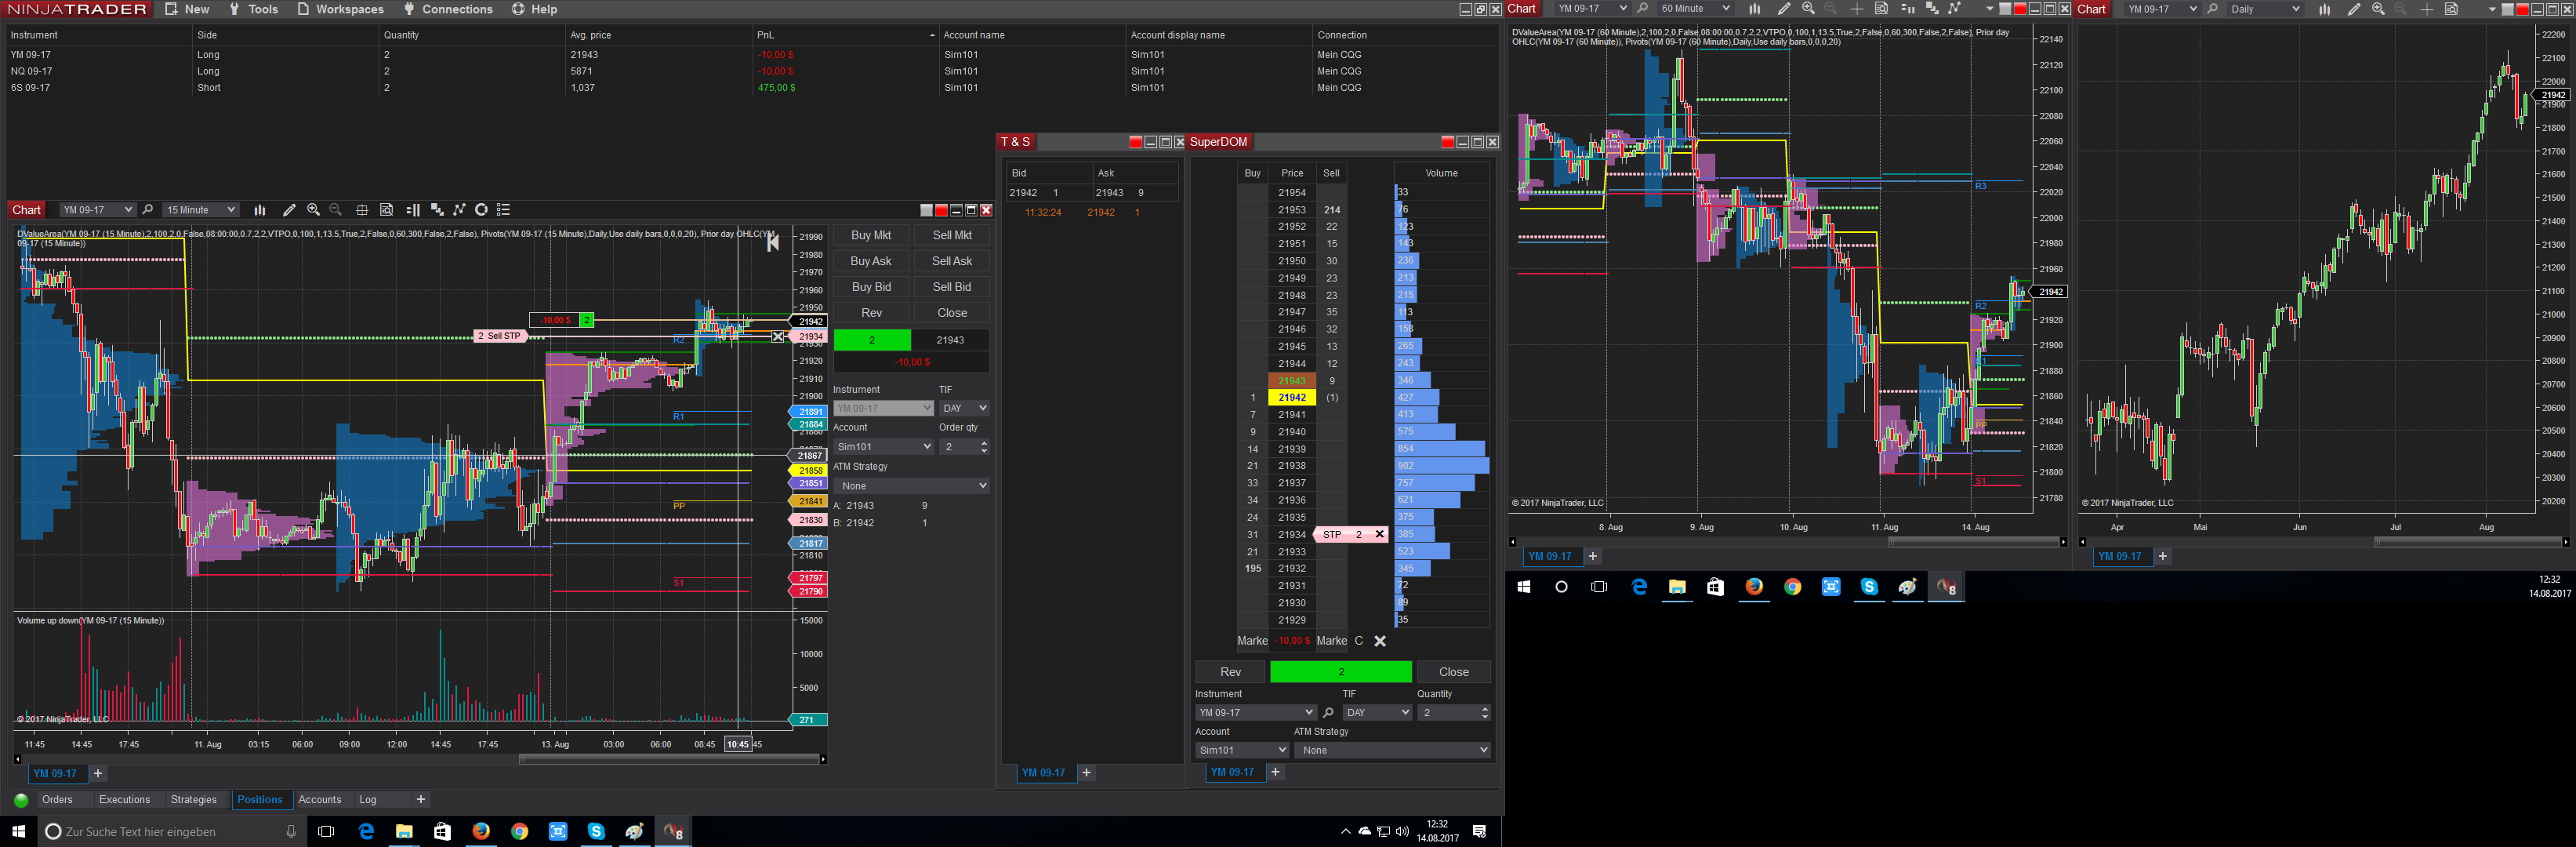Search instrument magnifier in 15 Minute chart
The width and height of the screenshot is (2576, 847).
[148, 210]
